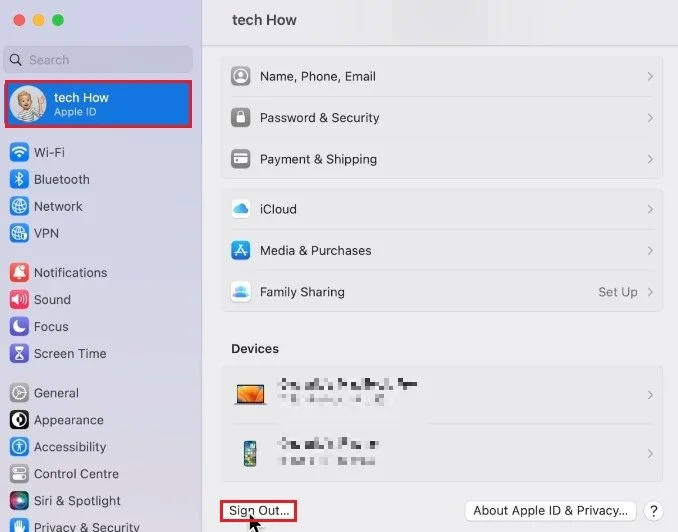678x532 pixels.
Task: Open the Notifications bell icon
Action: coord(19,272)
